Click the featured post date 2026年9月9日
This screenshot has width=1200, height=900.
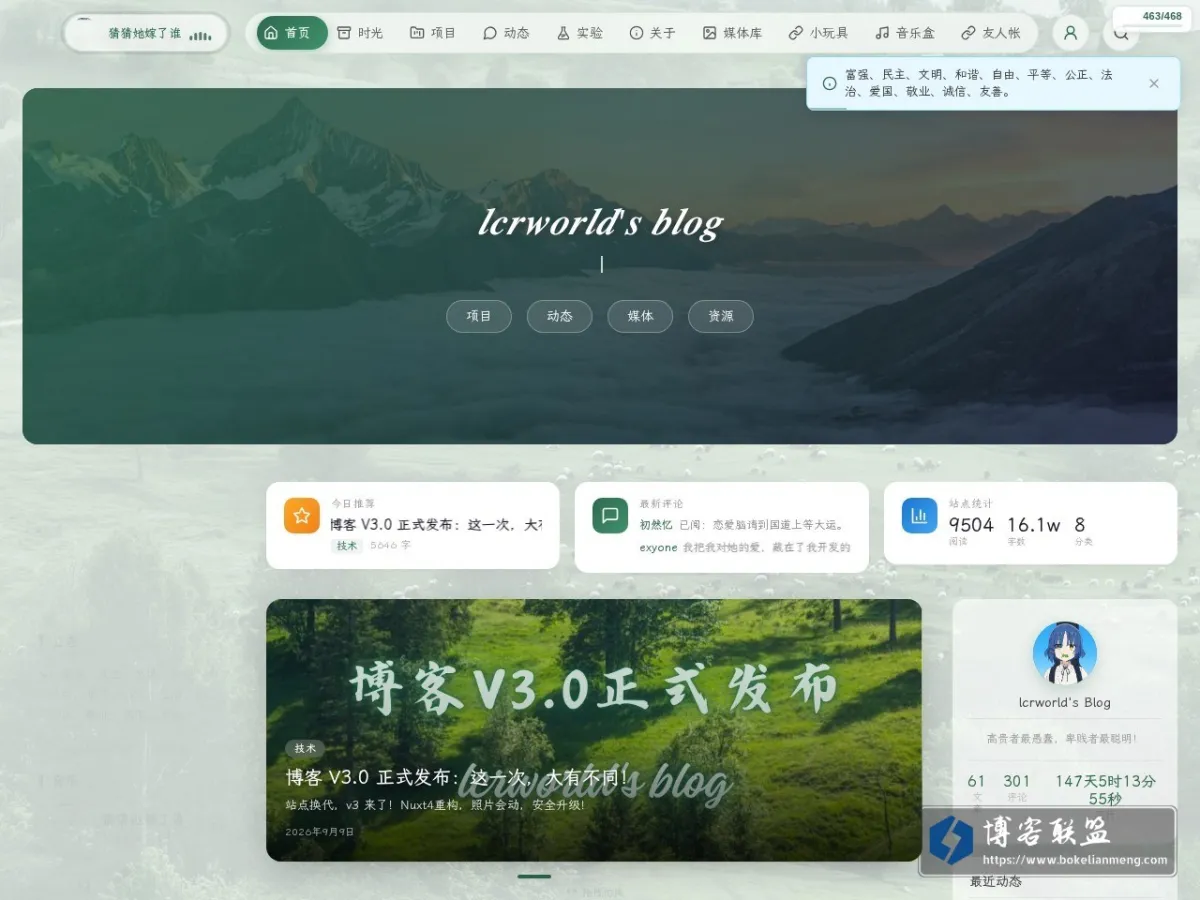coord(320,832)
